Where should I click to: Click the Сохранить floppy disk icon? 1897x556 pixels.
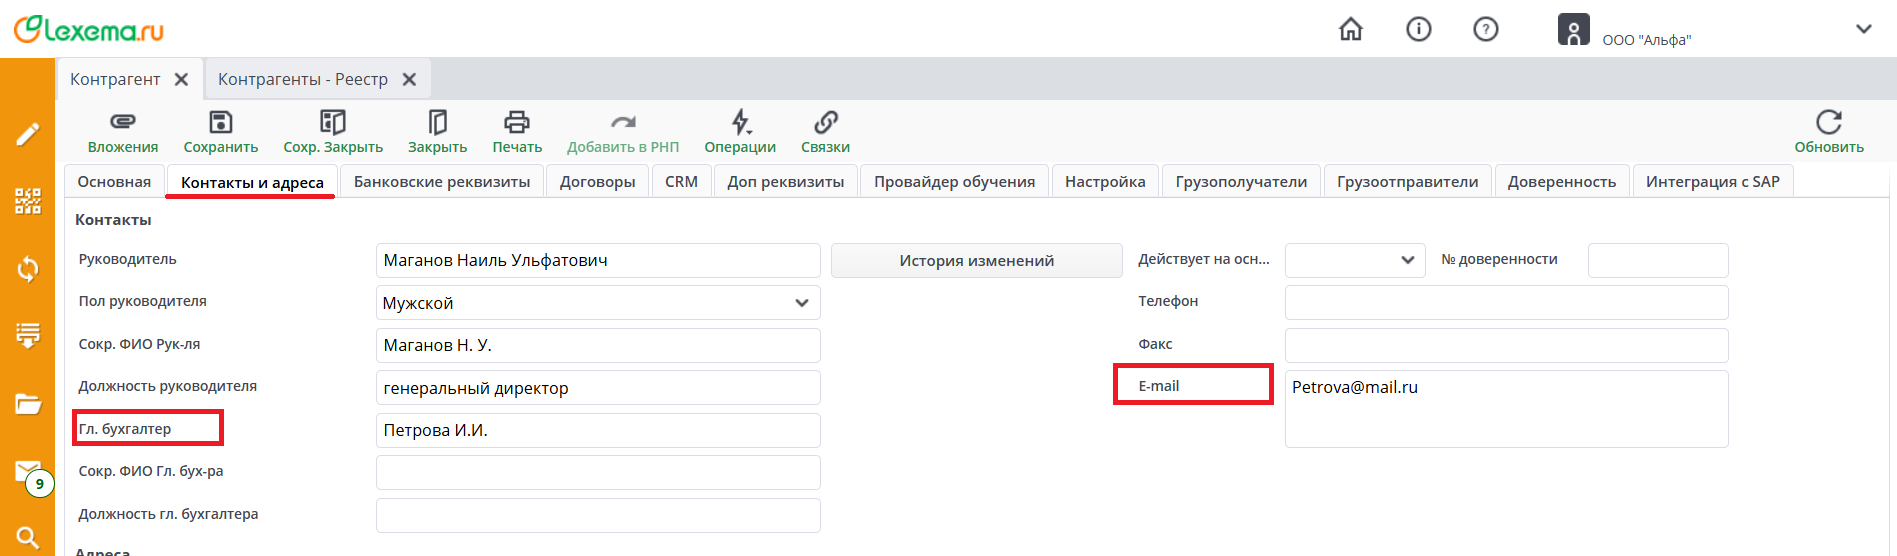pos(220,122)
